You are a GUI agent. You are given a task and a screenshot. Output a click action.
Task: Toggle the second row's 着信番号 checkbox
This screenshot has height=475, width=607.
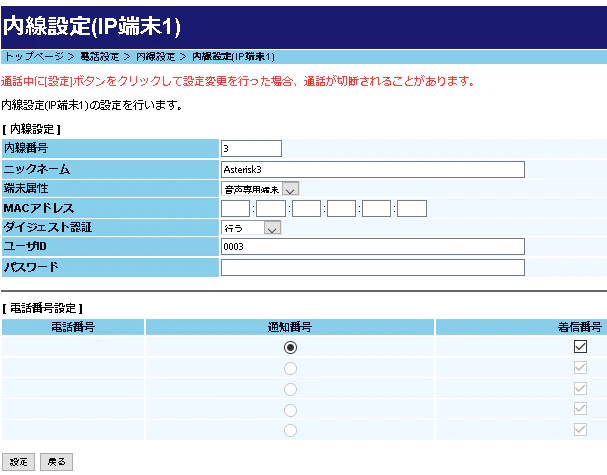point(580,367)
